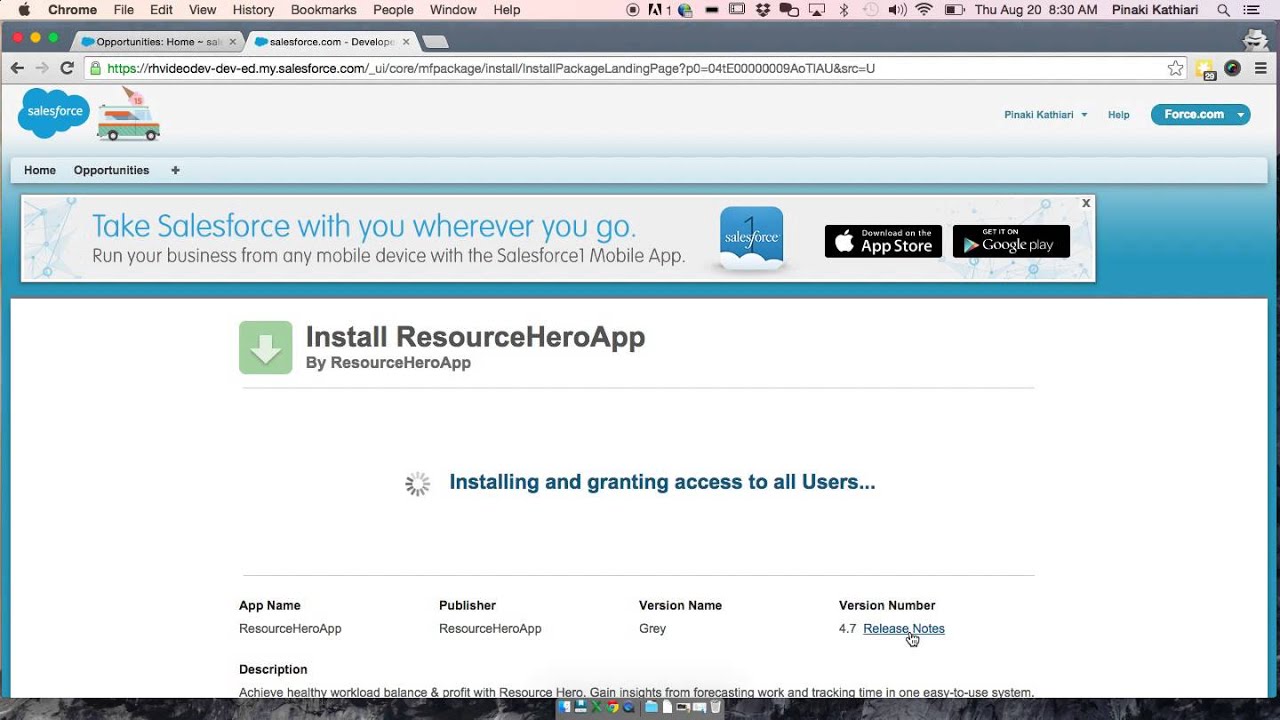The height and width of the screenshot is (720, 1280).
Task: Click Get it on Google Play badge
Action: pyautogui.click(x=1011, y=241)
